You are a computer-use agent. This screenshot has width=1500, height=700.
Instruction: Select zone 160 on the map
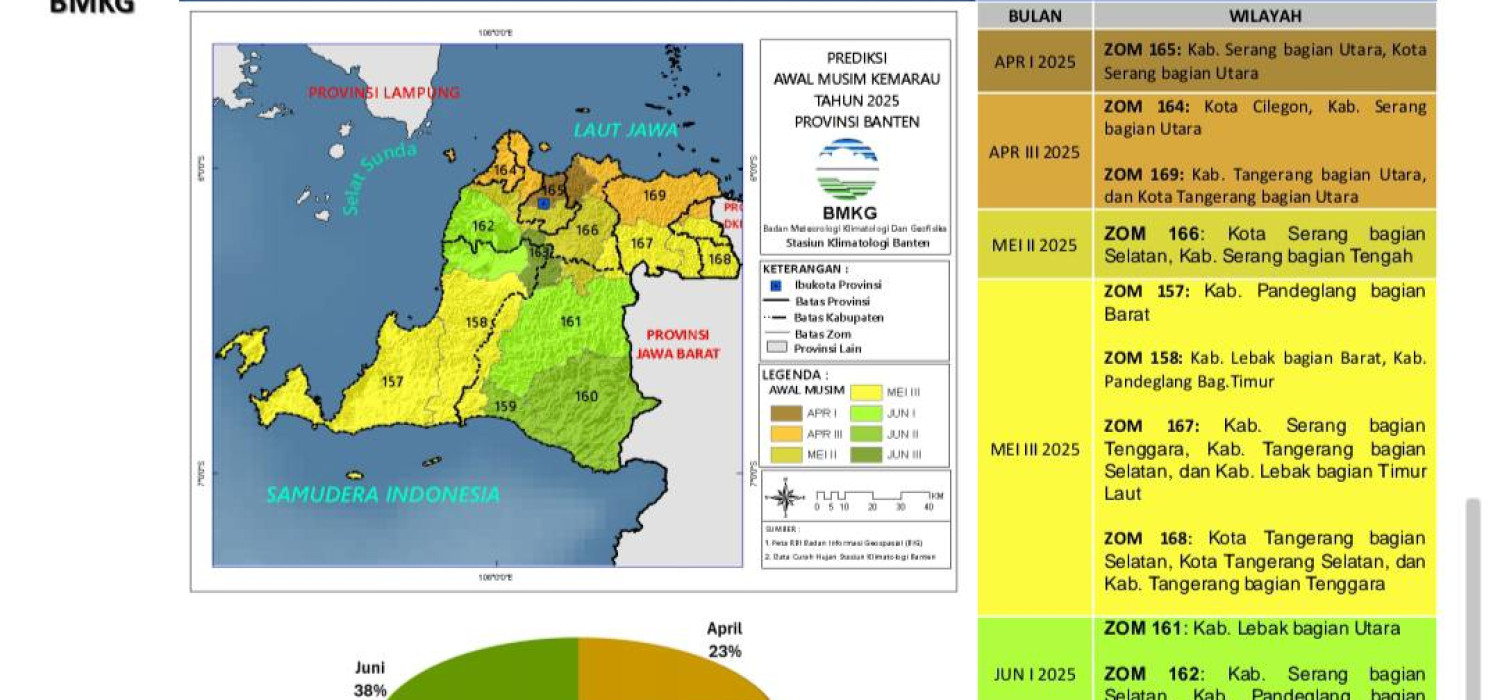click(586, 396)
